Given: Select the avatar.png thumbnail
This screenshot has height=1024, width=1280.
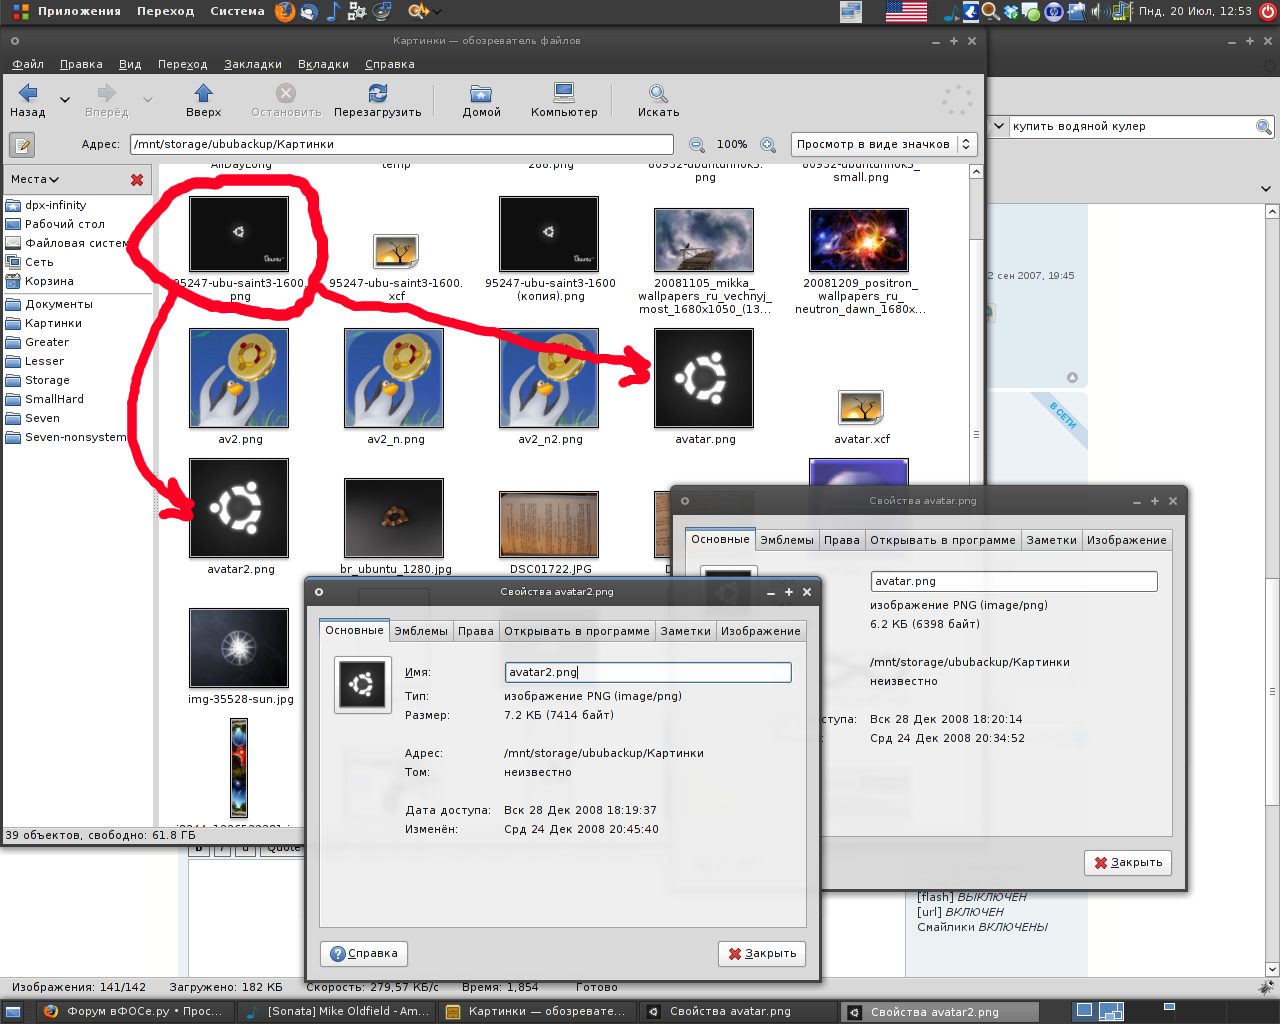Looking at the screenshot, I should (704, 379).
